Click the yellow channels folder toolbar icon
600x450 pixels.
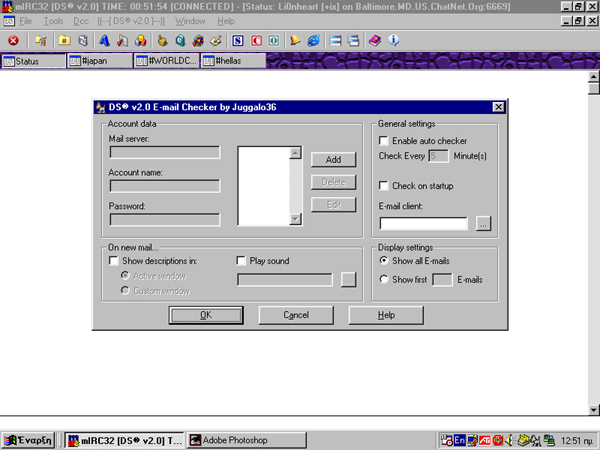(64, 41)
